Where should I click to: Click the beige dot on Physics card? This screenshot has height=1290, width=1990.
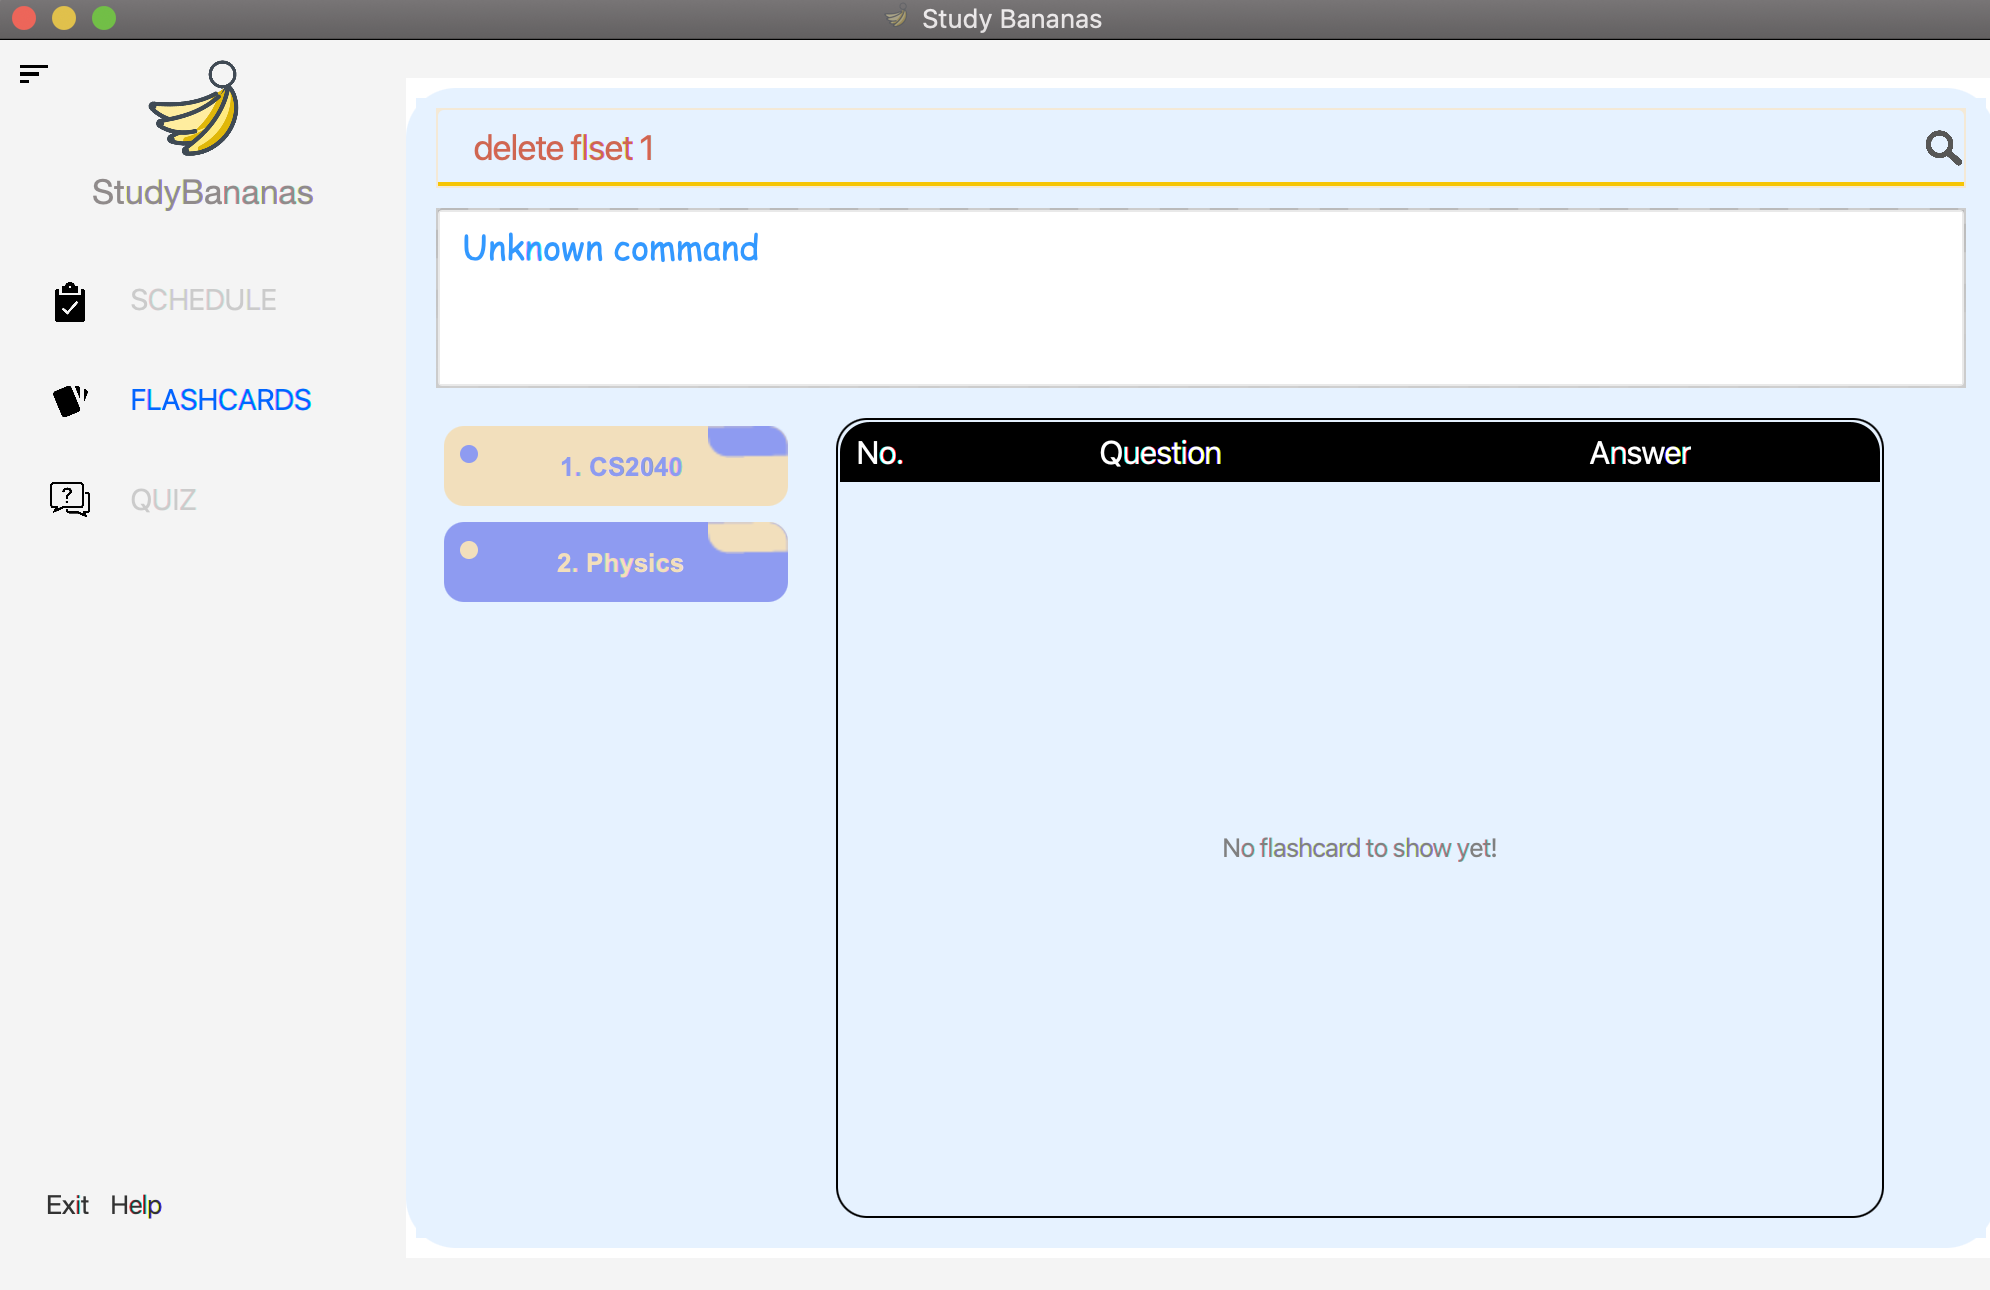(x=469, y=550)
